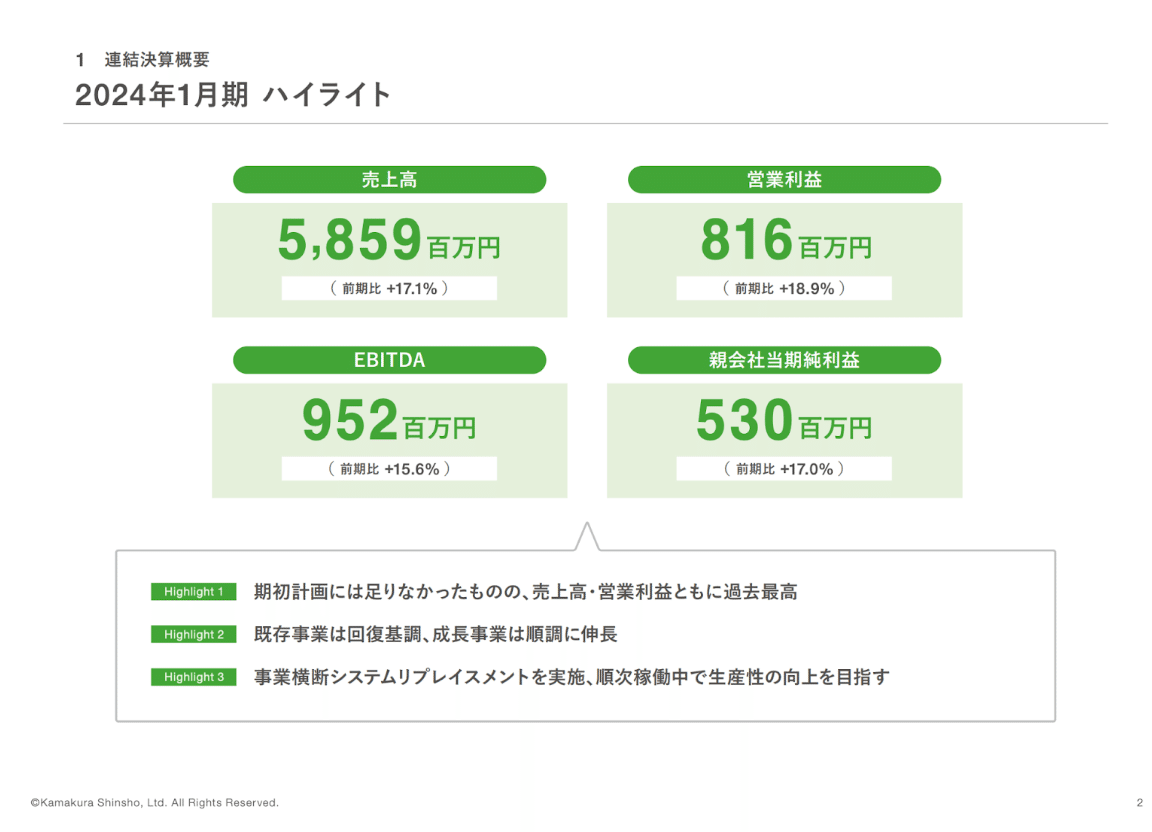
Task: Click the 5,859百万円 revenue figure
Action: tap(389, 240)
